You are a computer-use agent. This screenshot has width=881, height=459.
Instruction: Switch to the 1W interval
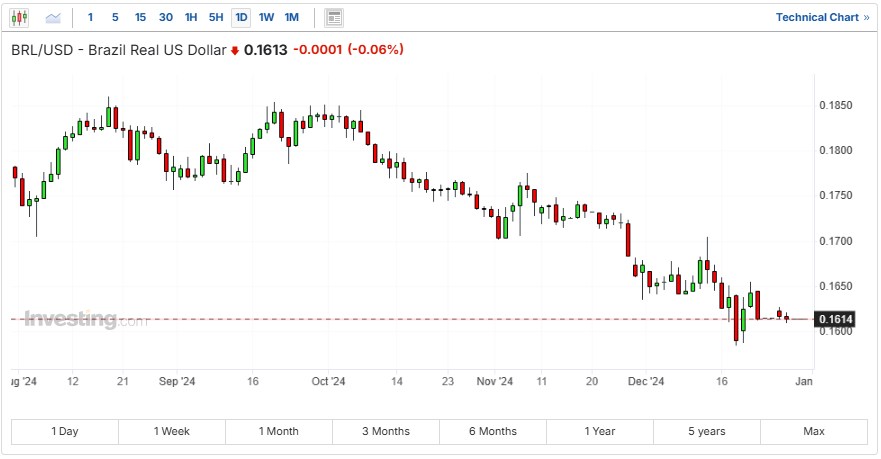tap(266, 17)
